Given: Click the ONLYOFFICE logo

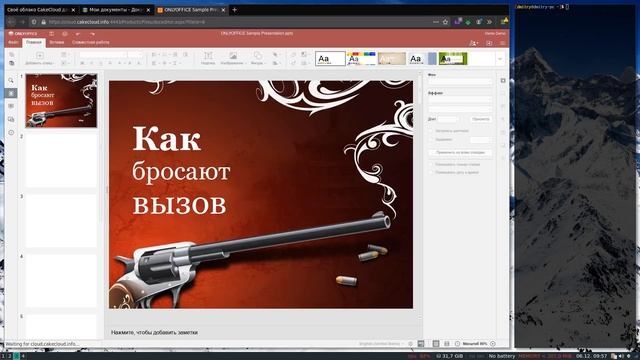Looking at the screenshot, I should [x=23, y=33].
